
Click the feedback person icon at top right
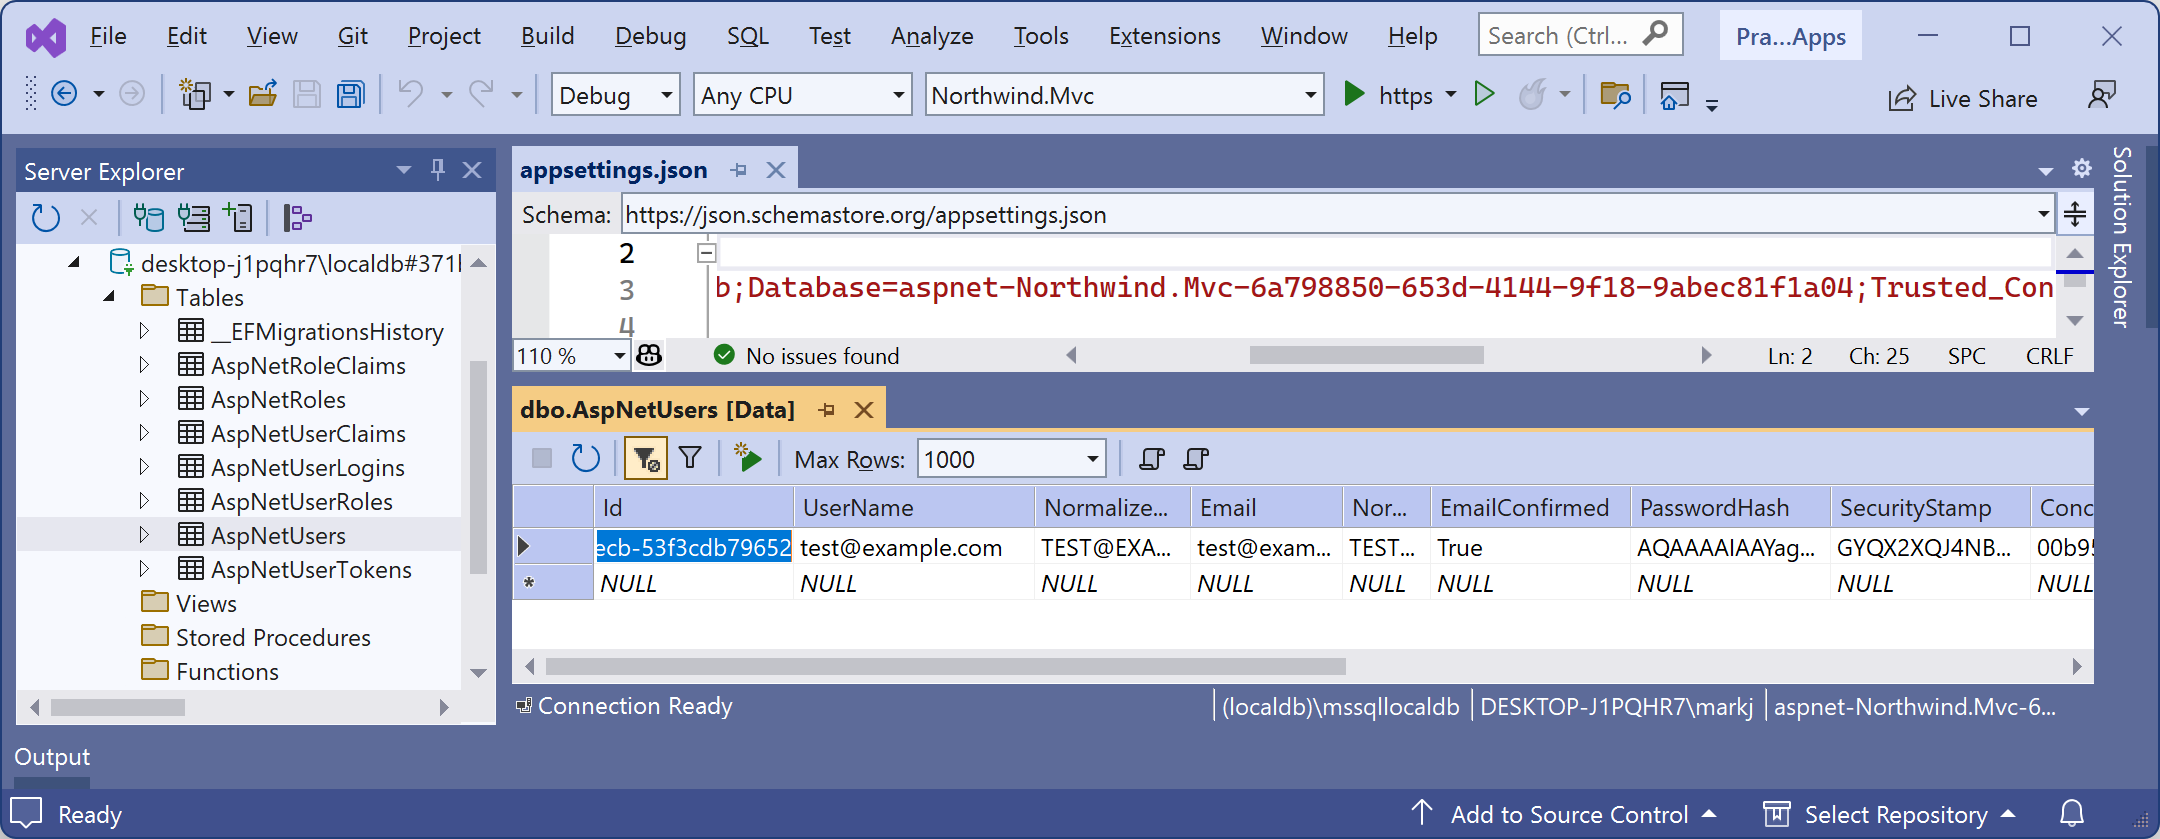point(2101,95)
